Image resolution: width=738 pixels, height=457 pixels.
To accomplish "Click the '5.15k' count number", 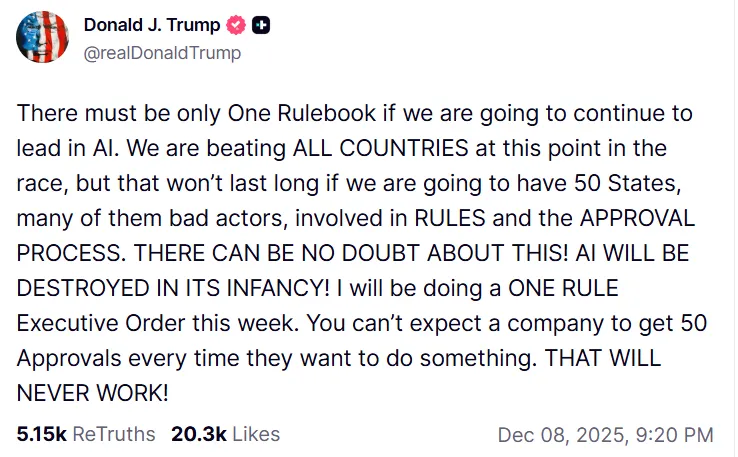I will (x=38, y=434).
